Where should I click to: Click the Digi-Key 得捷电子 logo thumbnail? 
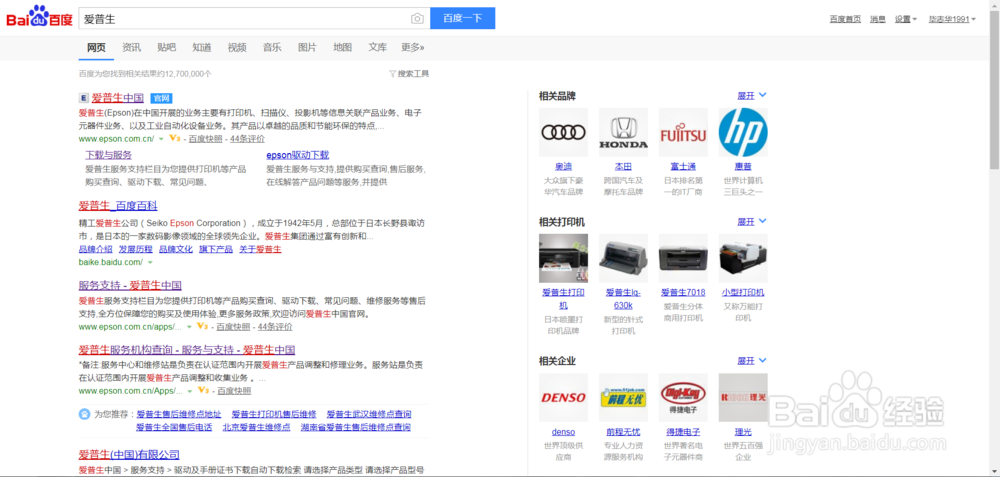[683, 397]
